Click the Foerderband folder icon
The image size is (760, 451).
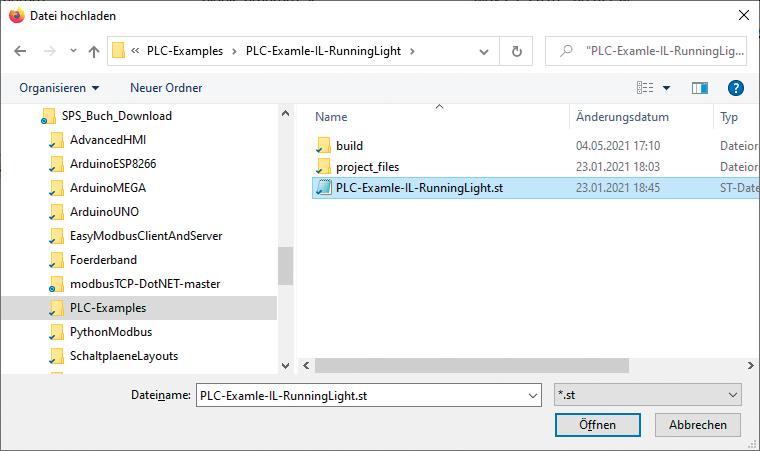(56, 260)
